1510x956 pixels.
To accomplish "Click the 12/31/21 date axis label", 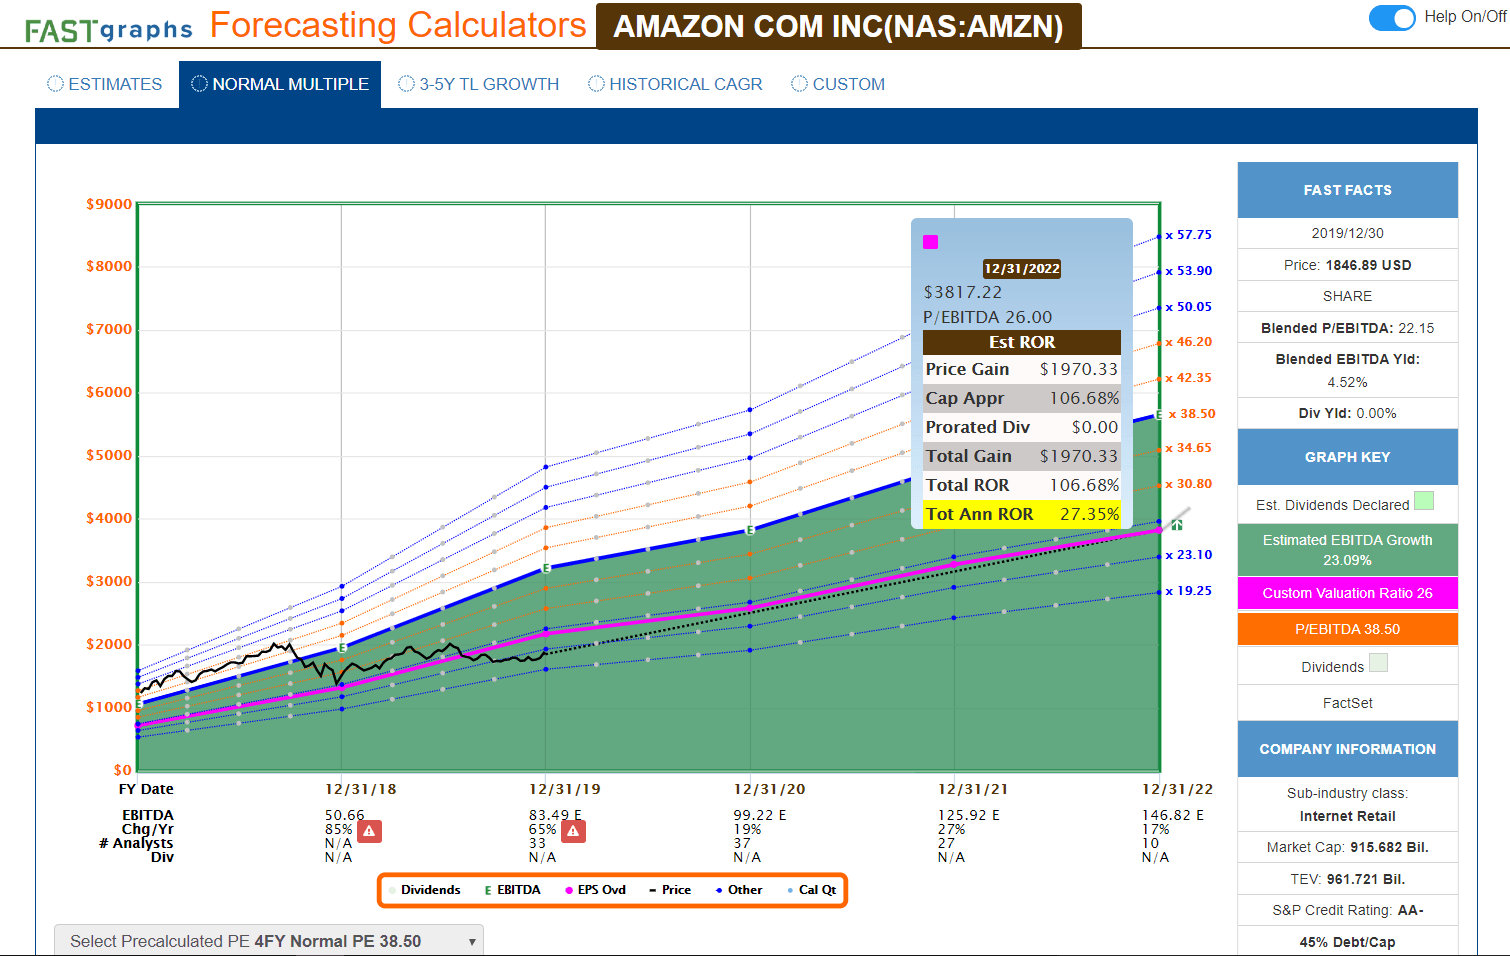I will (x=974, y=790).
